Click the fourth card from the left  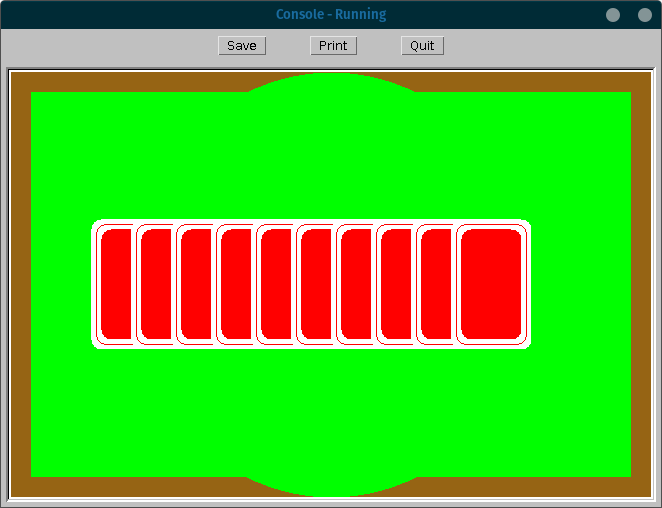tap(234, 285)
